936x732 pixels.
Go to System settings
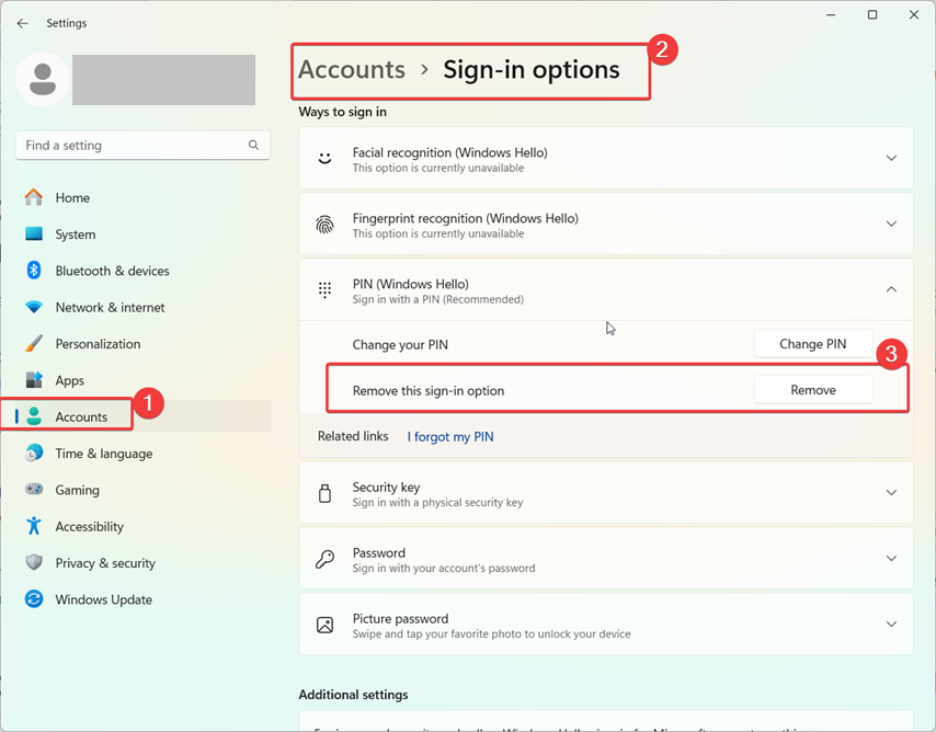(x=143, y=234)
